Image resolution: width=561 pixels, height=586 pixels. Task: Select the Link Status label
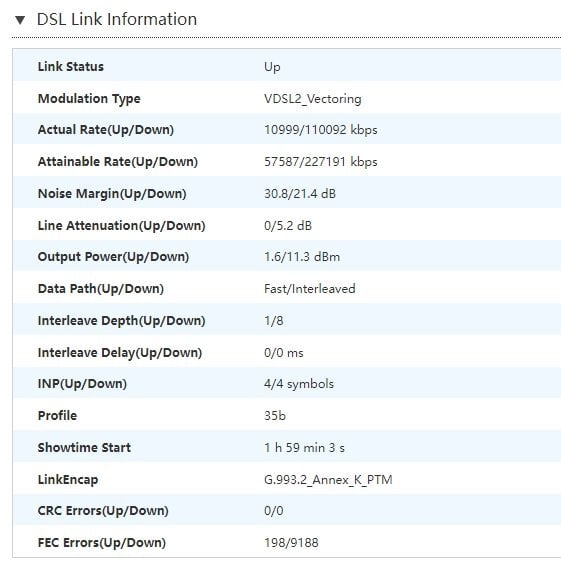point(71,67)
